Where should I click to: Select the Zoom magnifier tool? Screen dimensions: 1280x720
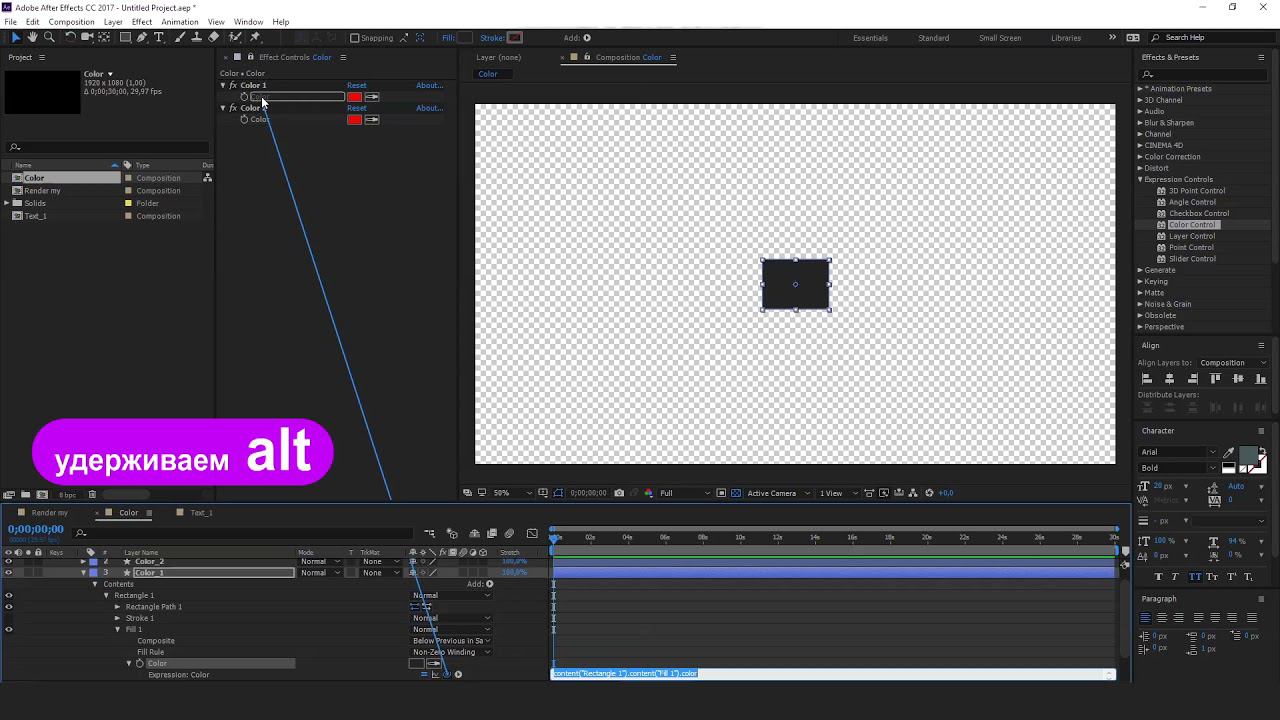coord(49,37)
